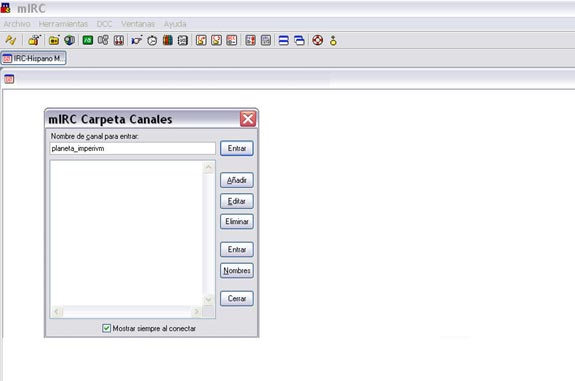Click the clock Timer toolbar icon
The height and width of the screenshot is (381, 575).
(152, 40)
